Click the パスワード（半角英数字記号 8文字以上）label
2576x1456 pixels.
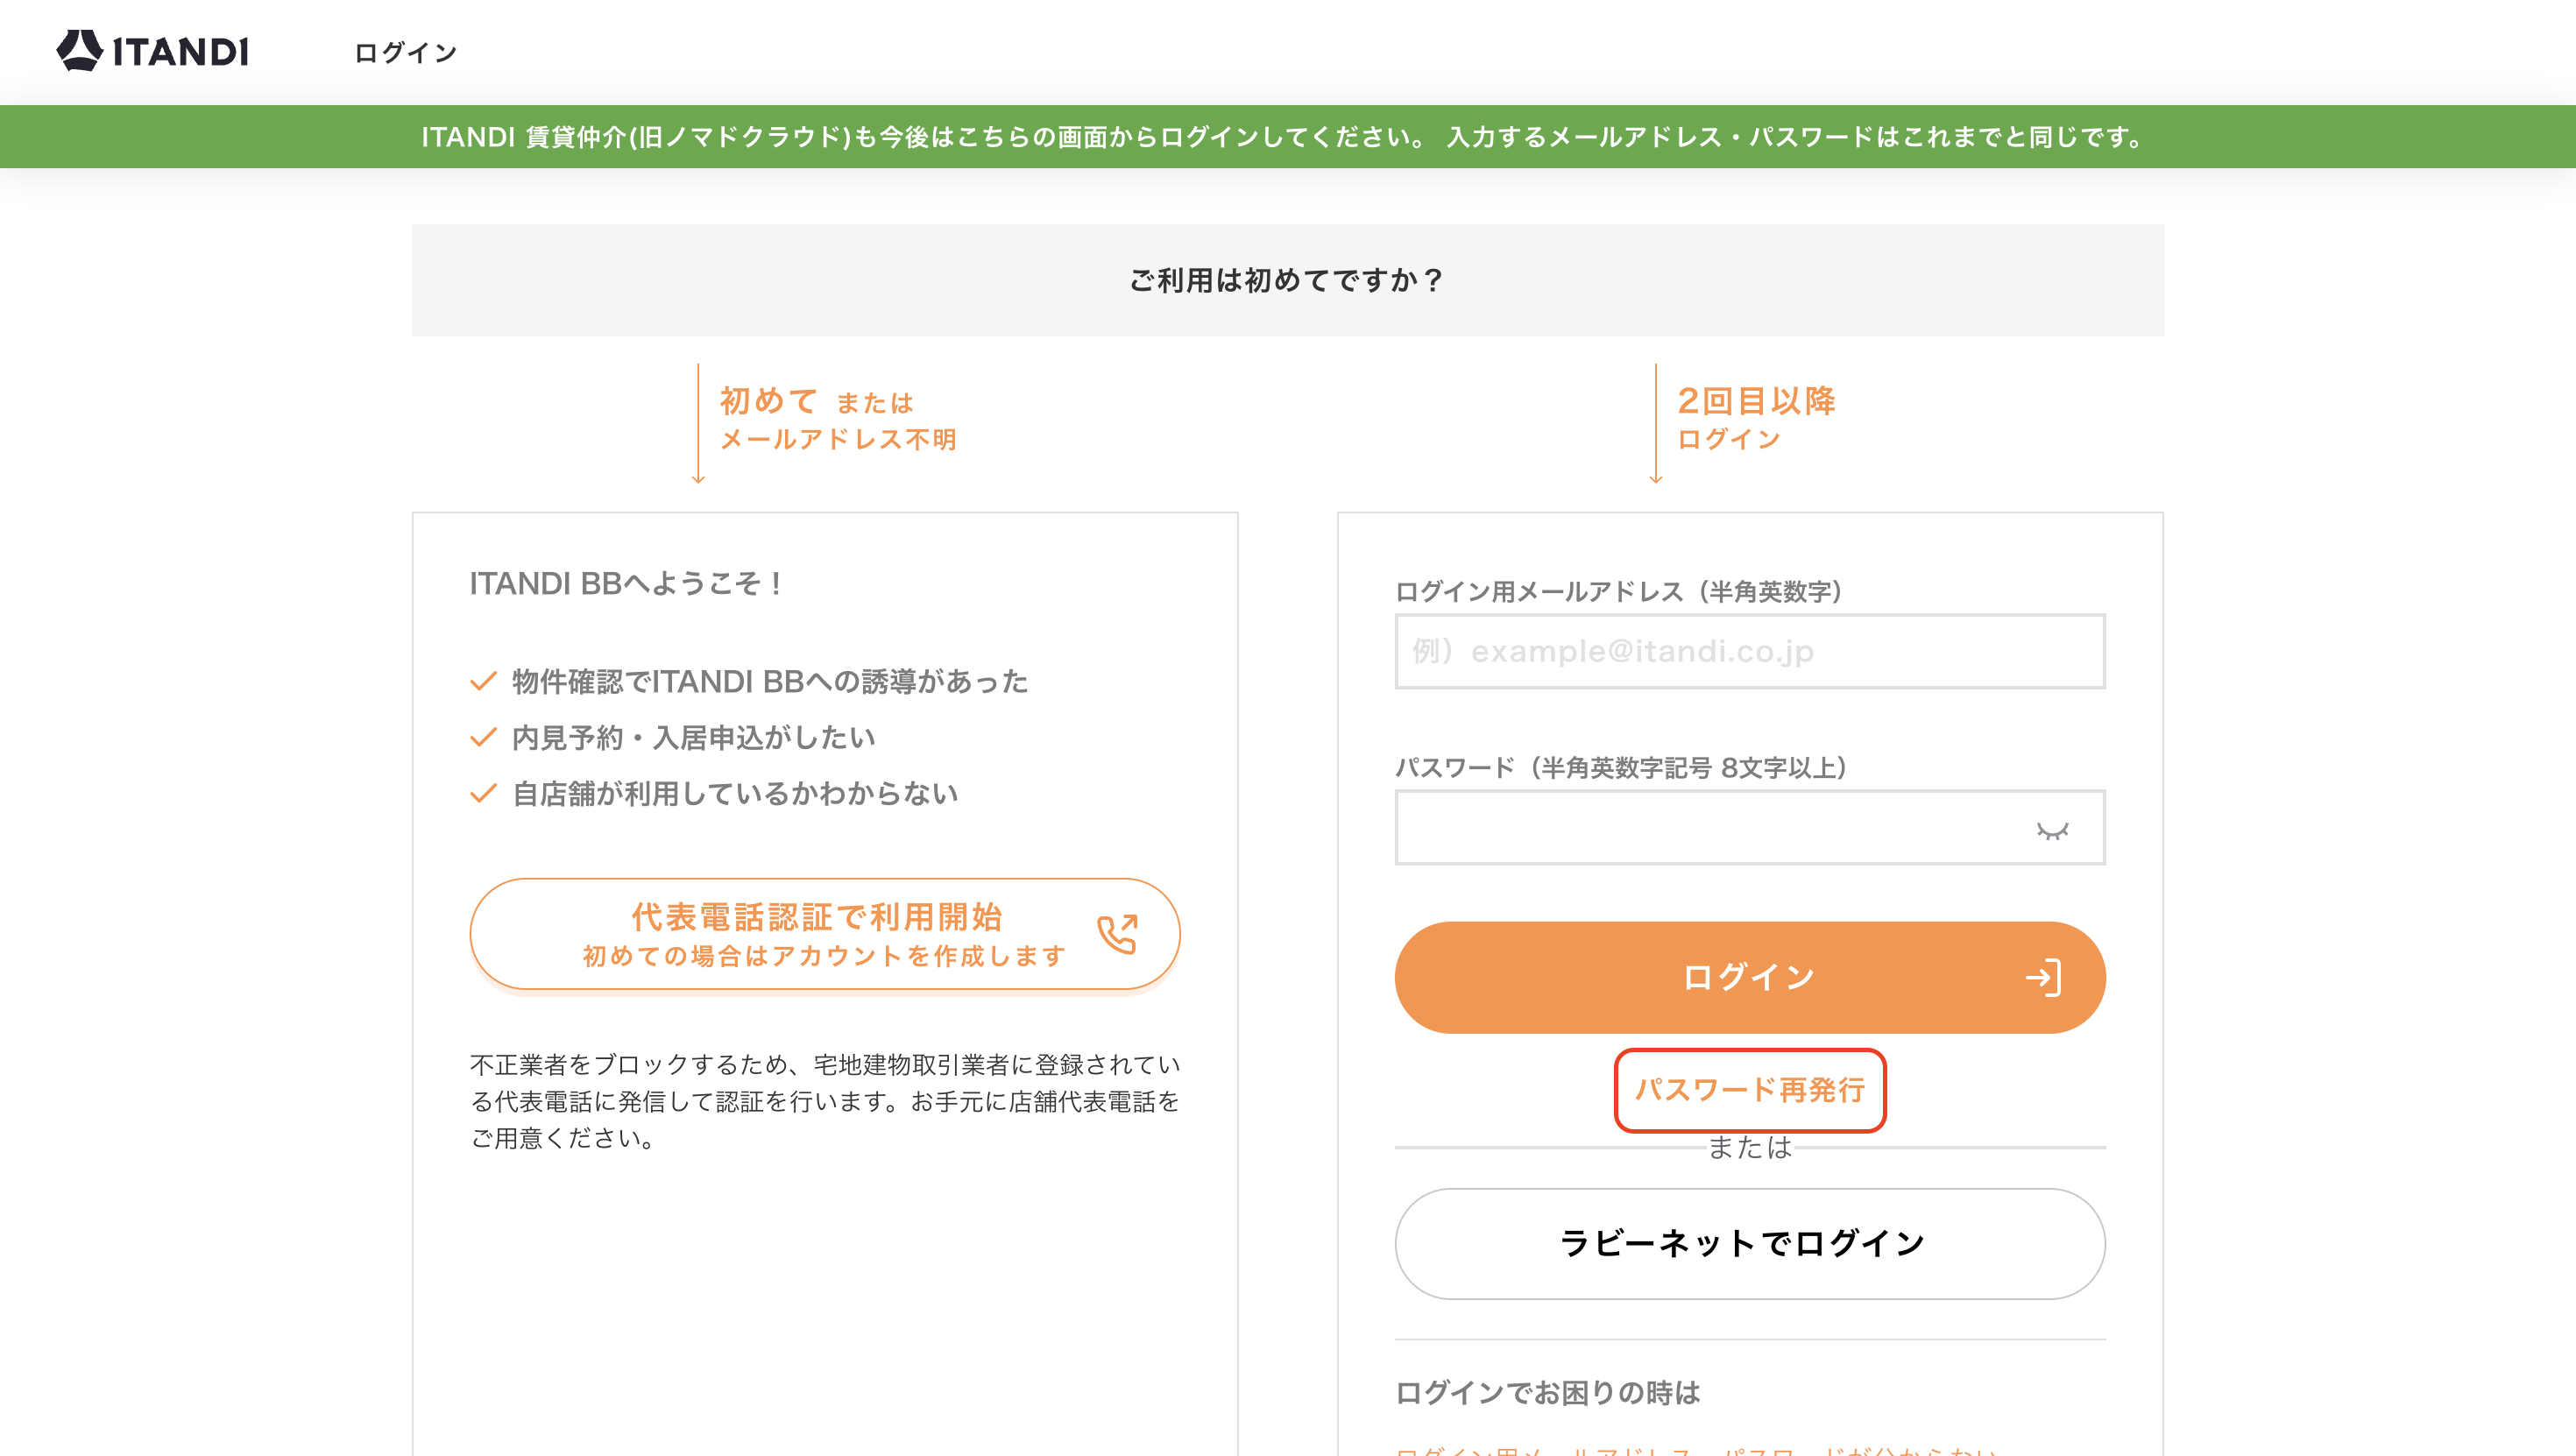coord(1621,767)
